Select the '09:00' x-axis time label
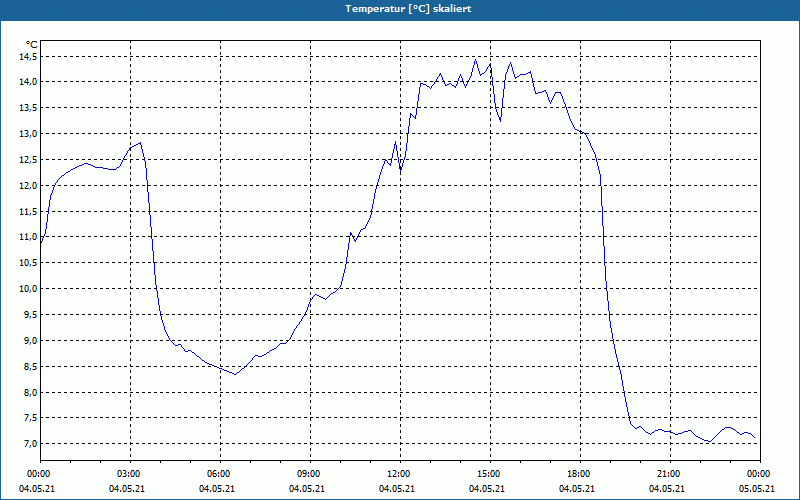800x500 pixels. pyautogui.click(x=309, y=474)
